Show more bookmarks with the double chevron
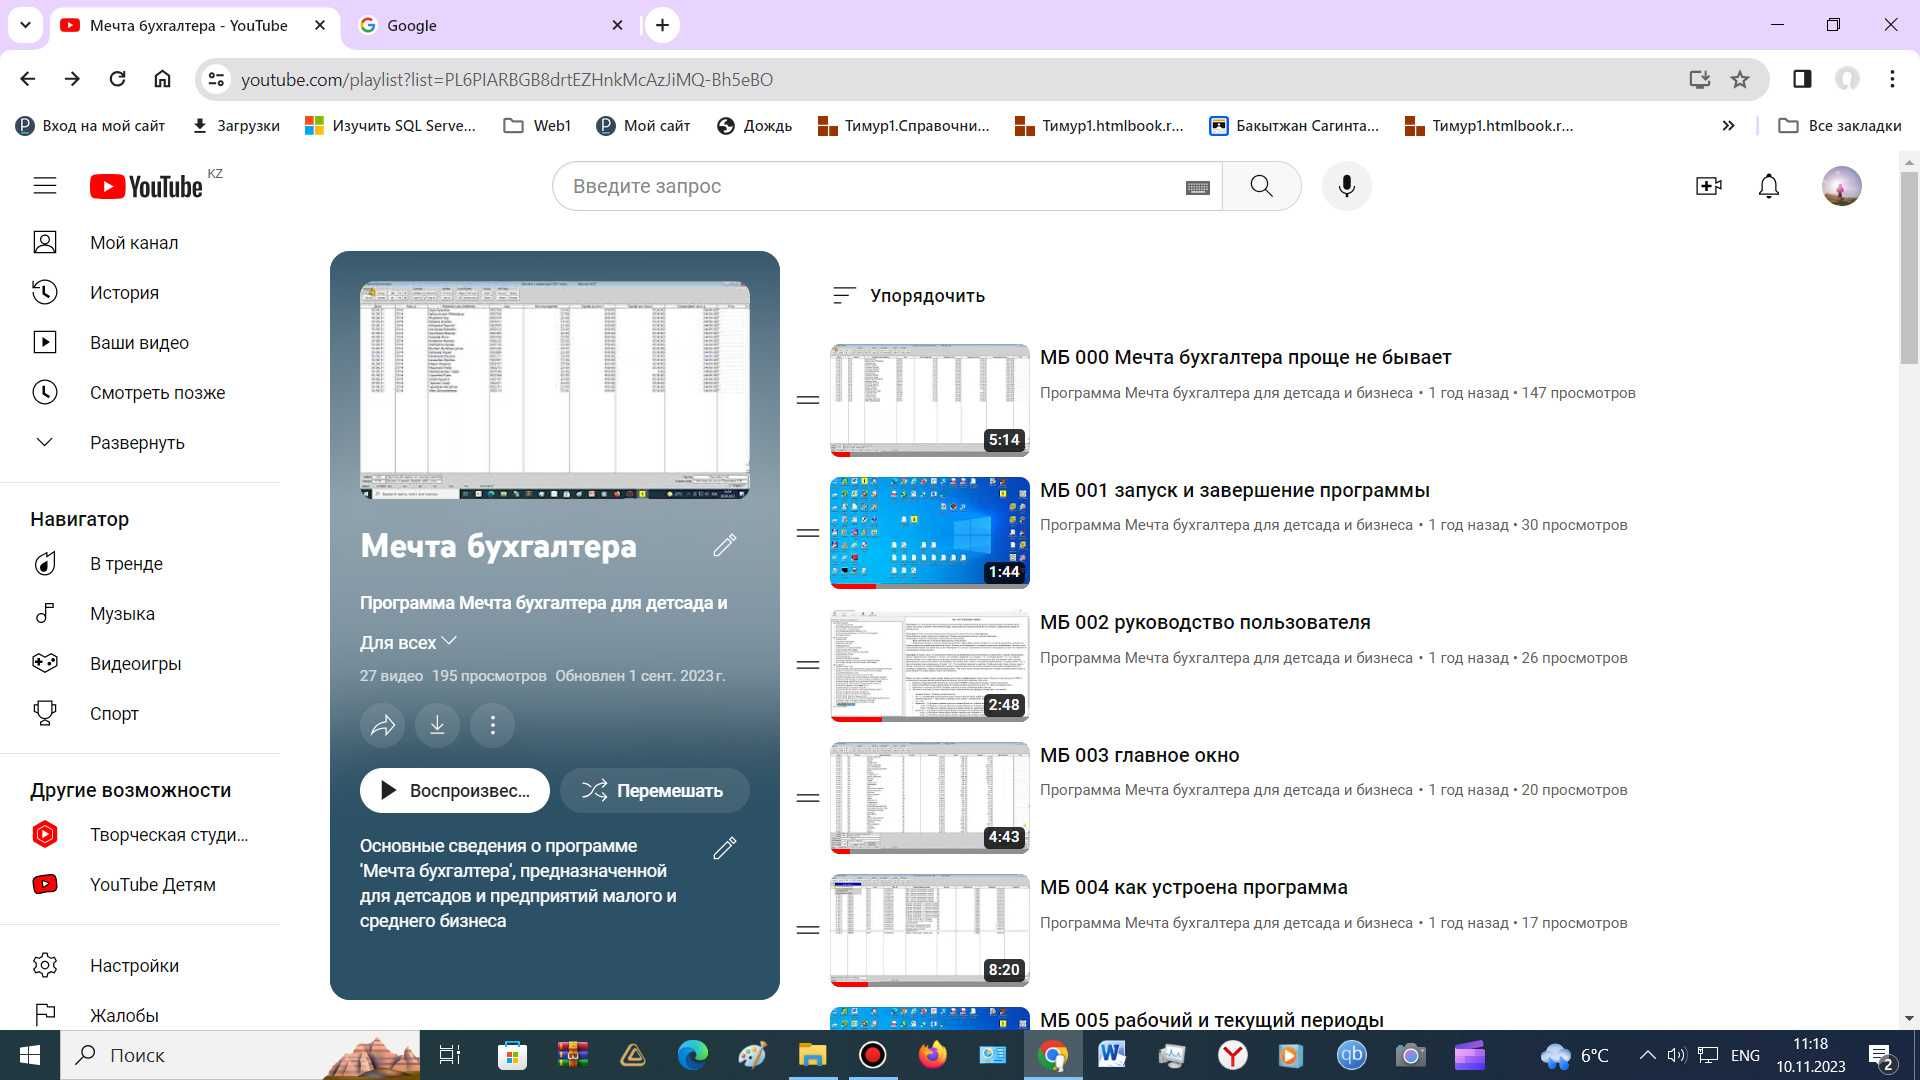 click(1728, 126)
